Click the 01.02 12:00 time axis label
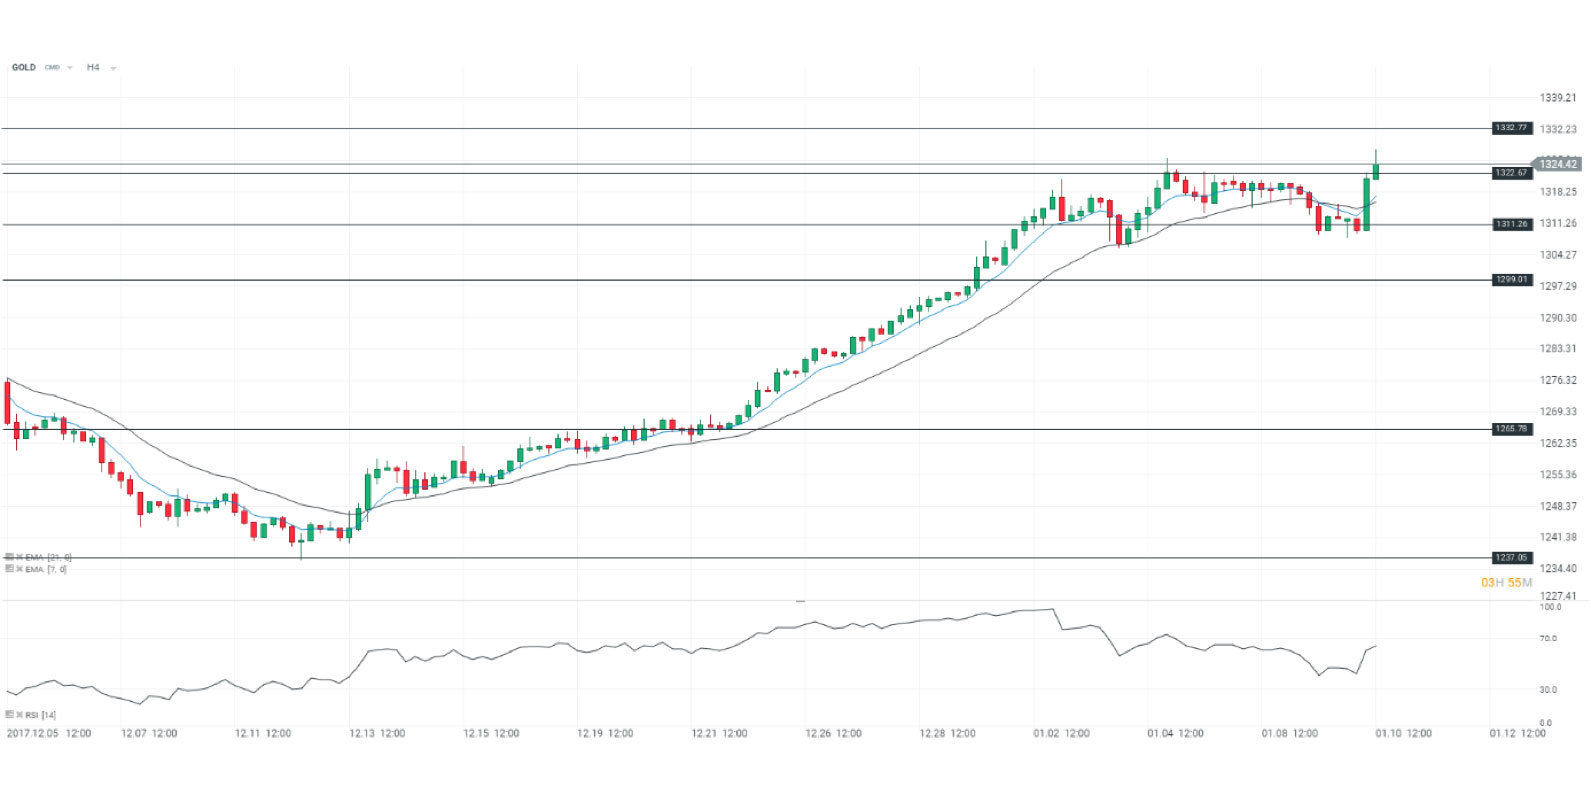Image resolution: width=1591 pixels, height=800 pixels. click(x=1061, y=733)
